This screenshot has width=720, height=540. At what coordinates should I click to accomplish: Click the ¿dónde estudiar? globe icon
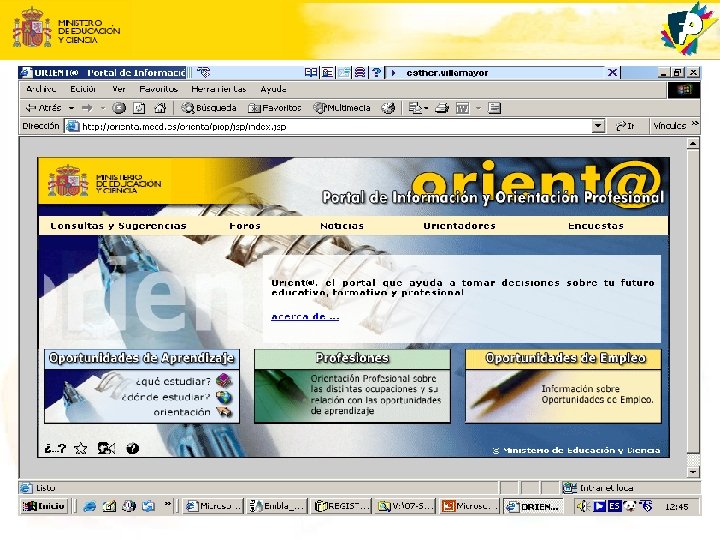[x=224, y=396]
